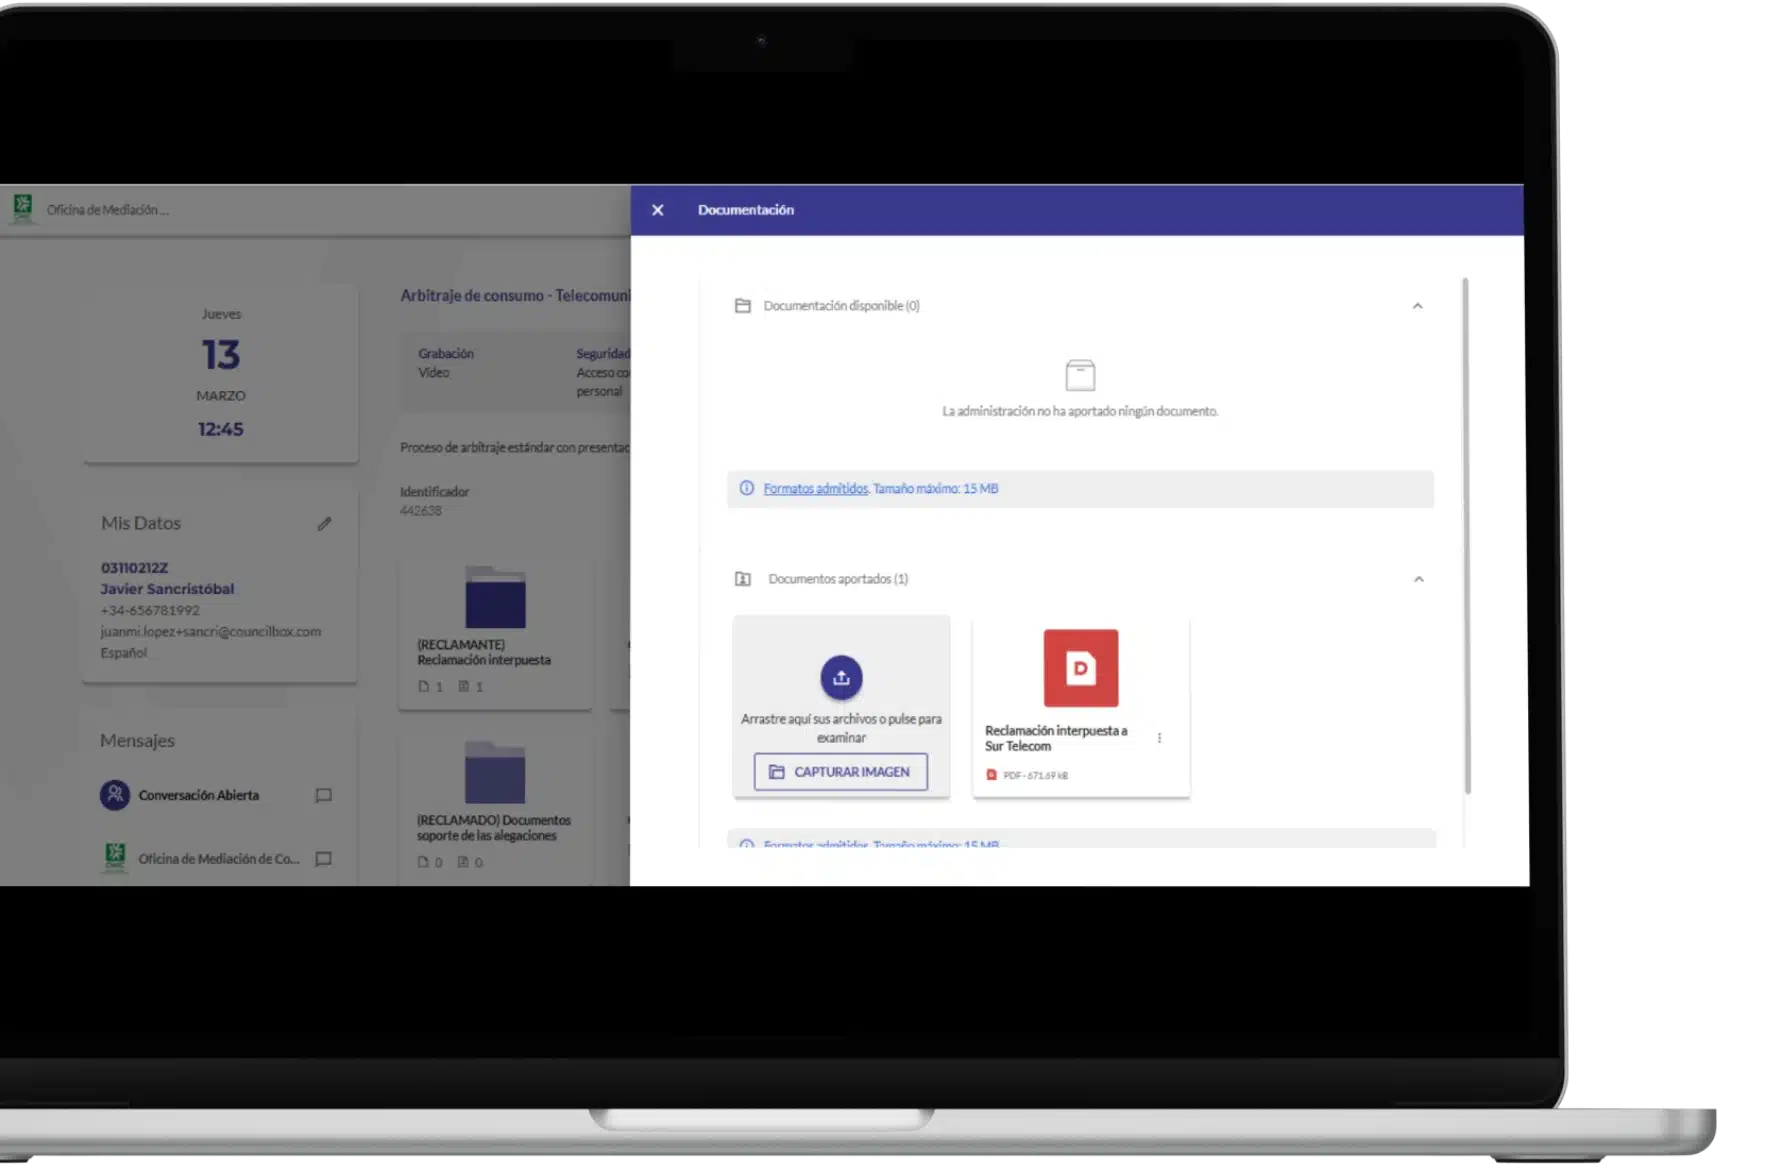Close the Documentación panel with X
The image size is (1784, 1164).
[x=657, y=210]
